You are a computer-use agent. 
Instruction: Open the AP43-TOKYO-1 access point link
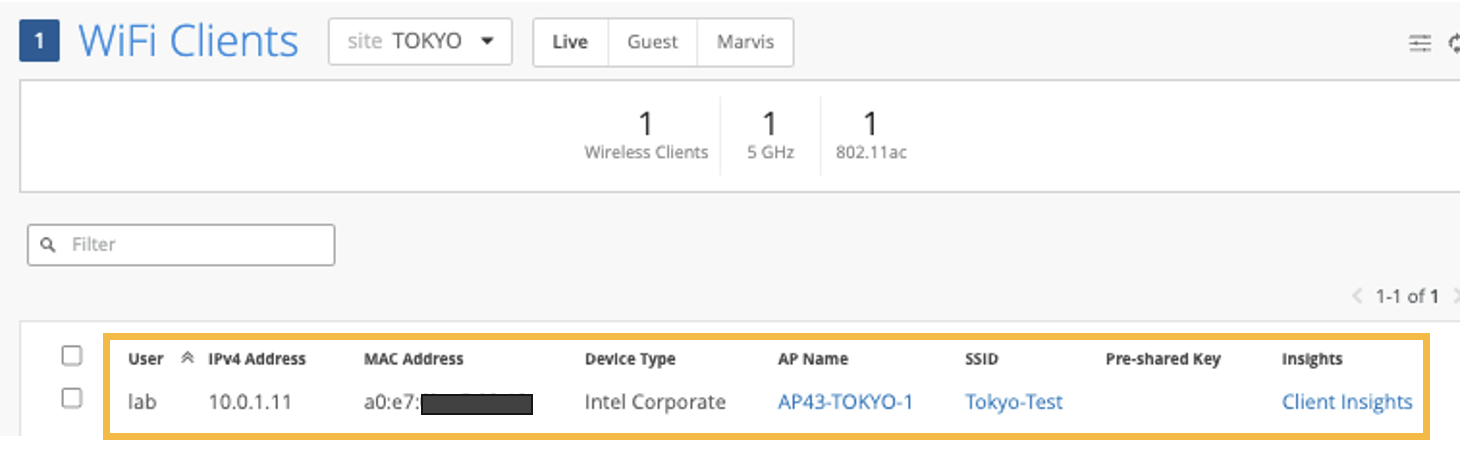point(845,402)
